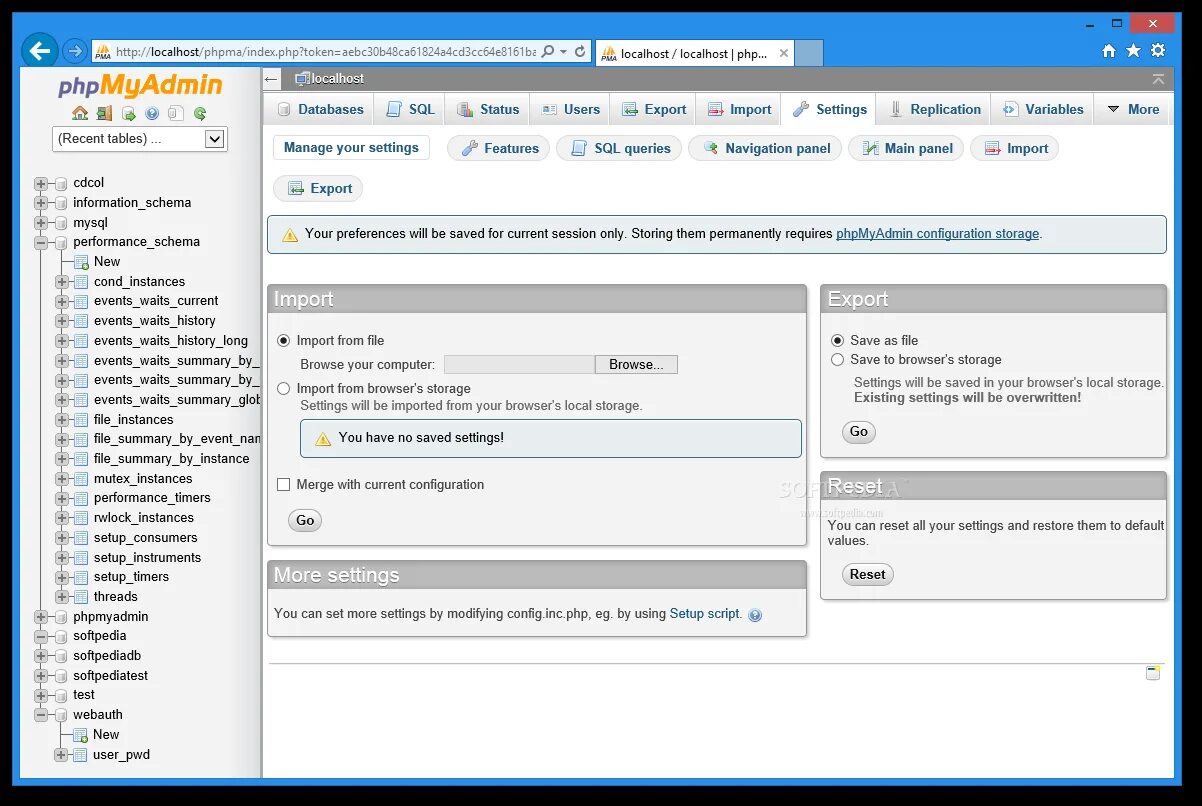Viewport: 1202px width, 806px height.
Task: Open Navigation panel settings subtab
Action: (765, 149)
